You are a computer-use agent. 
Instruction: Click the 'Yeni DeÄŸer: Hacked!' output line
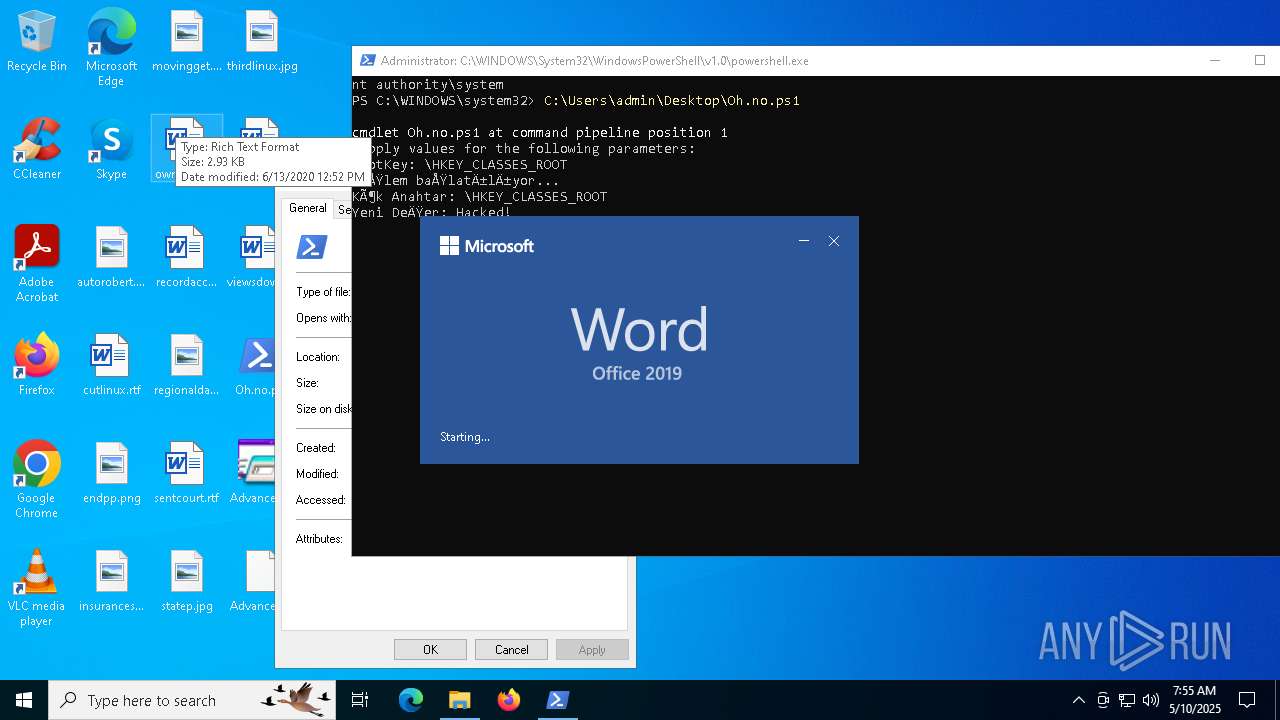click(x=432, y=212)
